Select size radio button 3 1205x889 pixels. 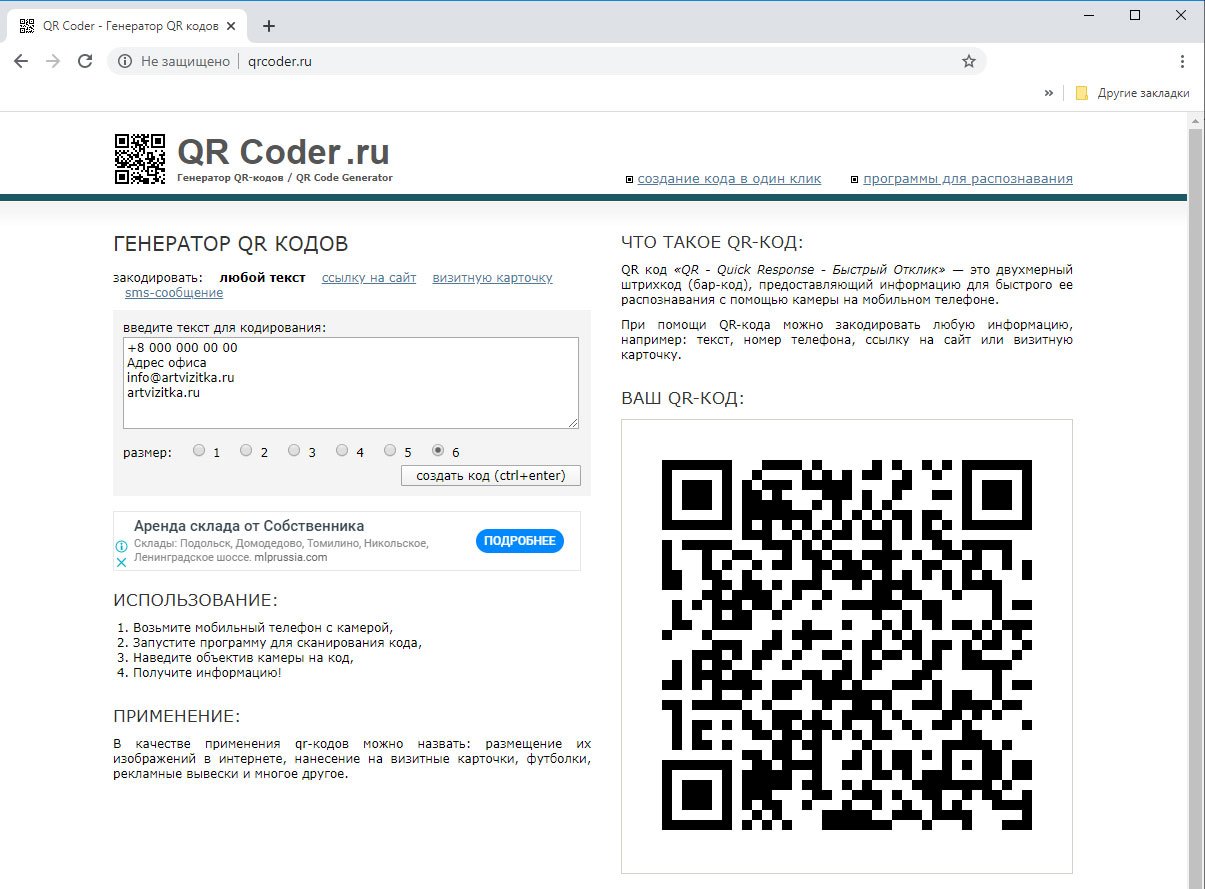click(295, 451)
